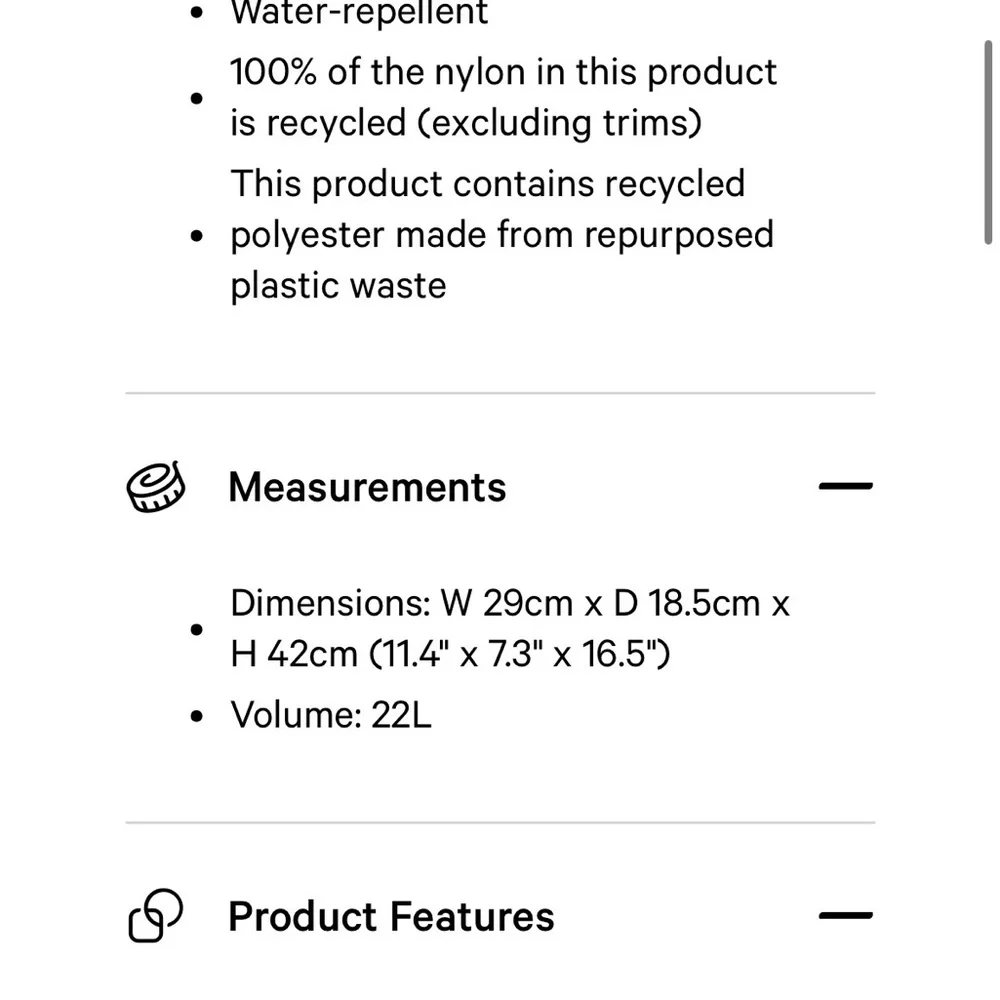Click the bullet point beside Volume: 22L
The height and width of the screenshot is (1000, 1000).
tap(197, 716)
